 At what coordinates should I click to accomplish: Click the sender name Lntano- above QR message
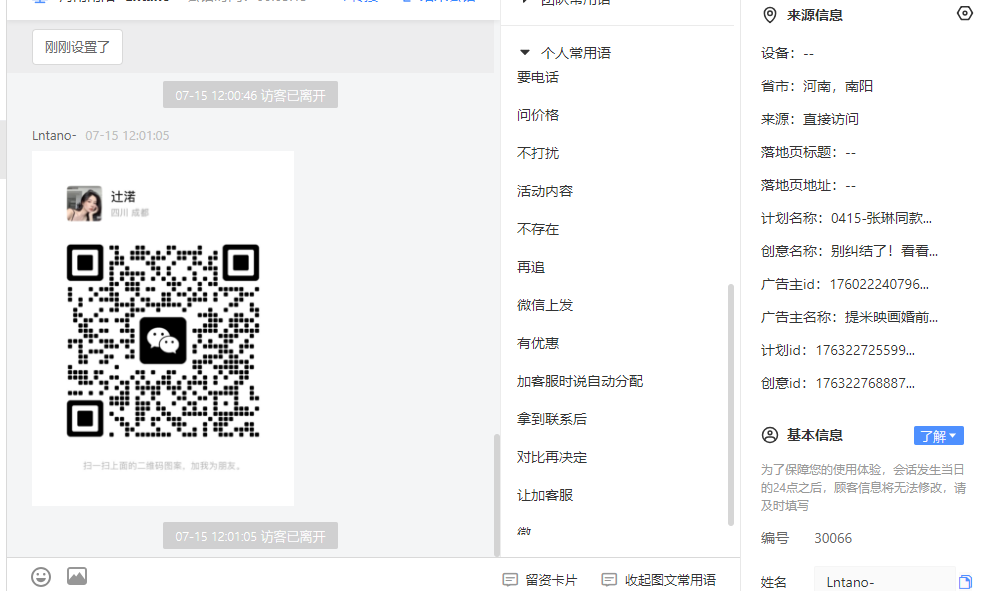pos(54,135)
